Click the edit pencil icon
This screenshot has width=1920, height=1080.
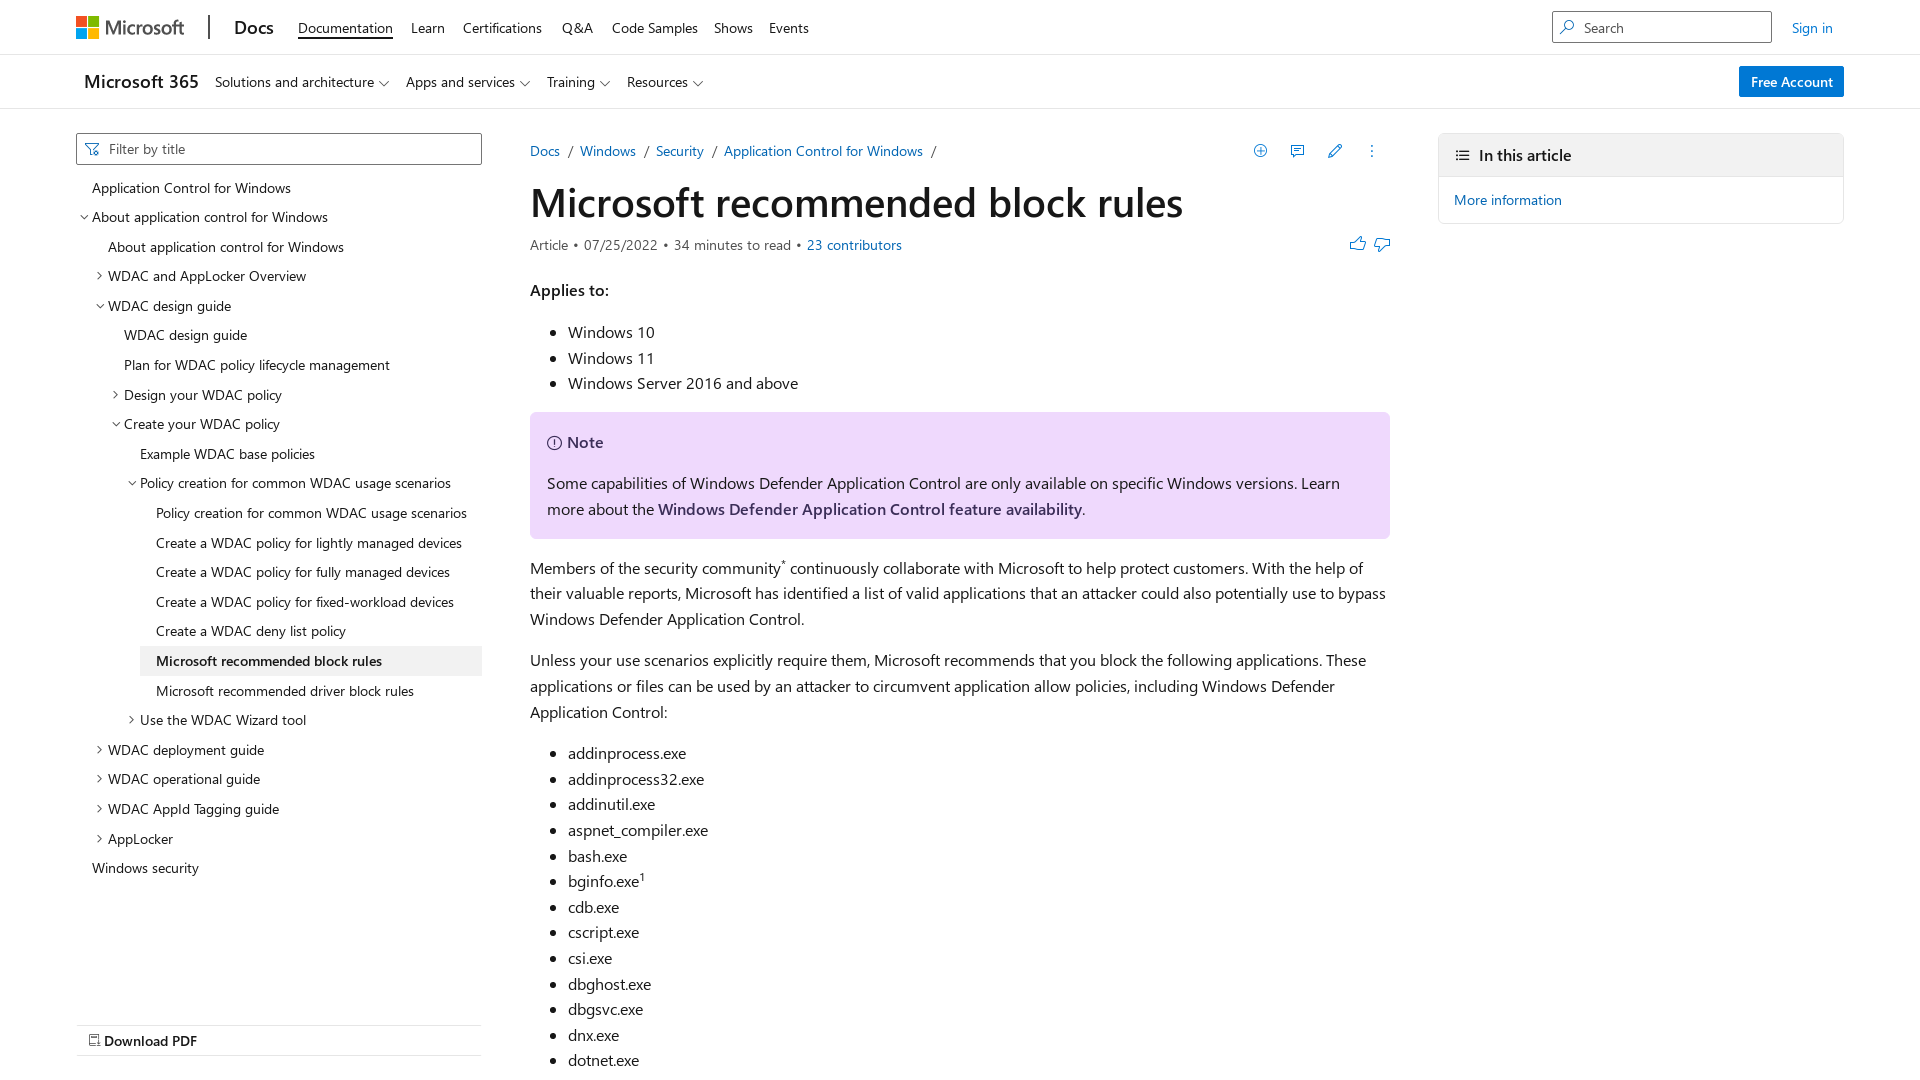(x=1335, y=151)
